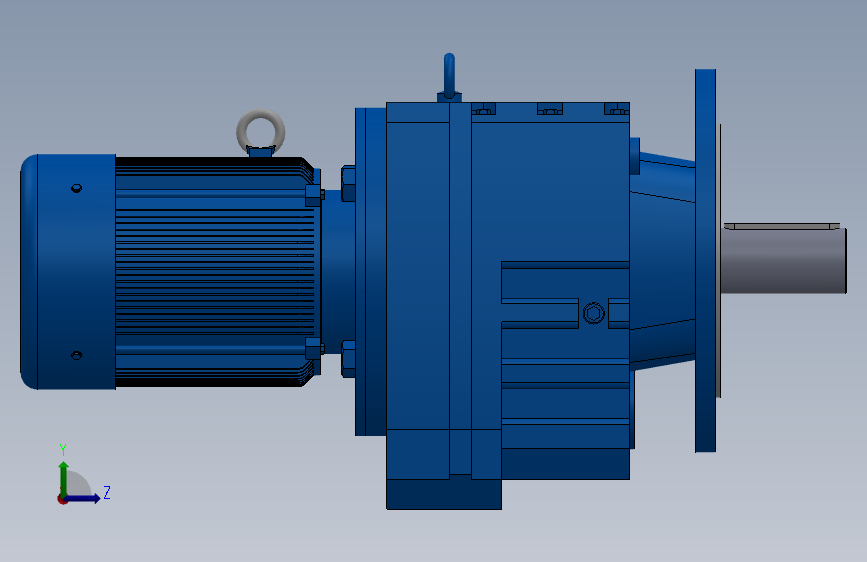Click the red origin dot of the triad
The width and height of the screenshot is (867, 562).
[x=62, y=499]
